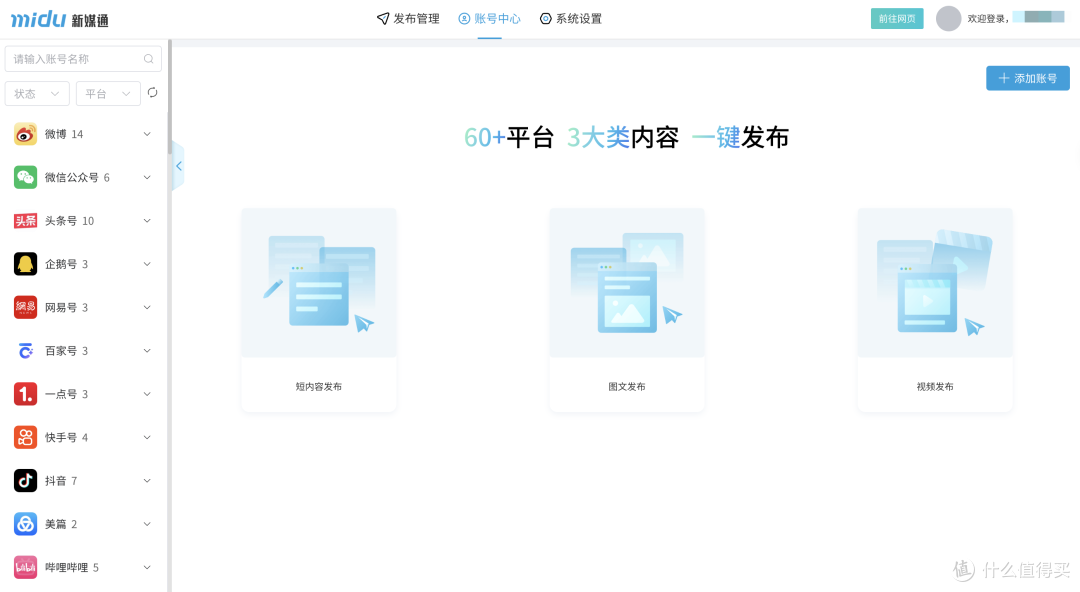Image resolution: width=1080 pixels, height=592 pixels.
Task: Click the midu 新媒通 logo
Action: (60, 19)
